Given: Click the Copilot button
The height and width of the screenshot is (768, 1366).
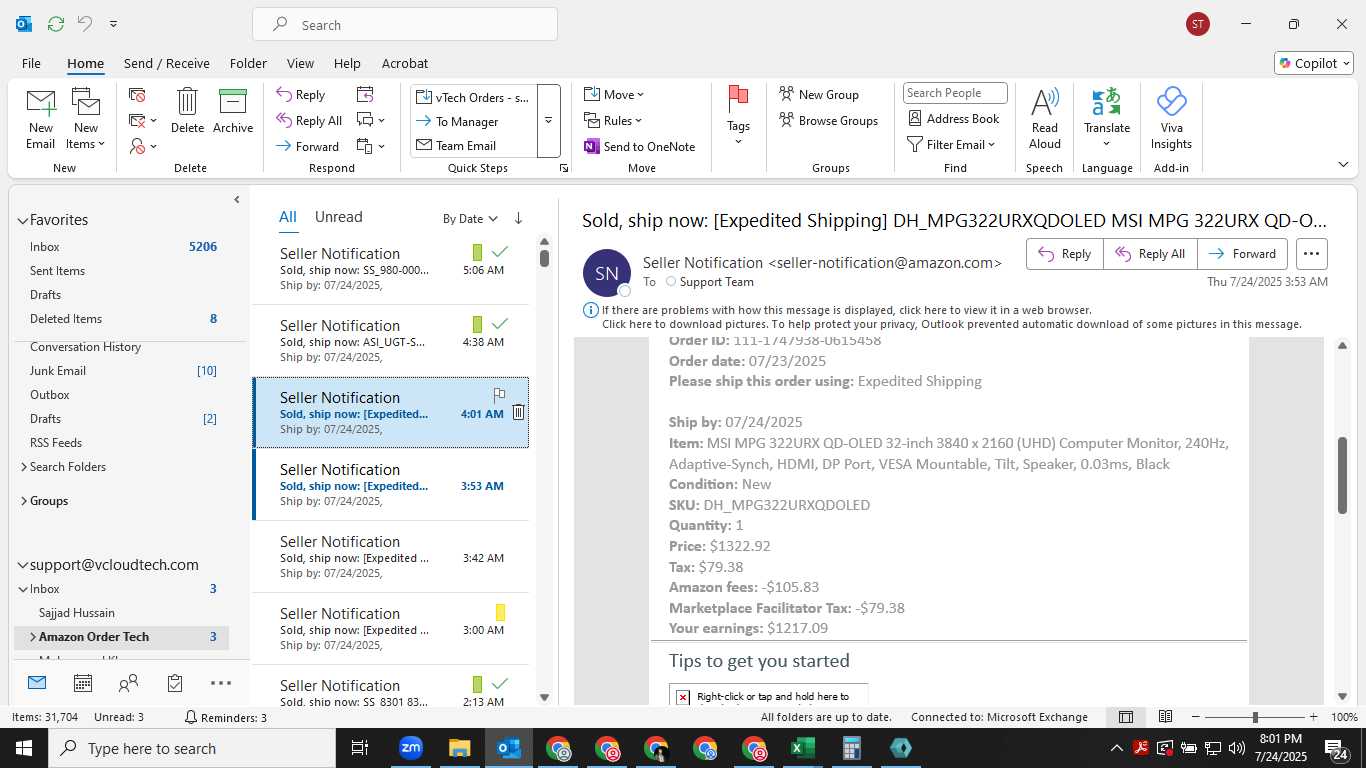Looking at the screenshot, I should tap(1314, 63).
